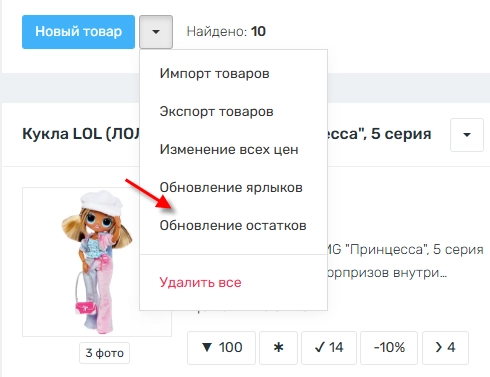The height and width of the screenshot is (377, 490).
Task: Click the "3 фото" badge
Action: pos(104,353)
